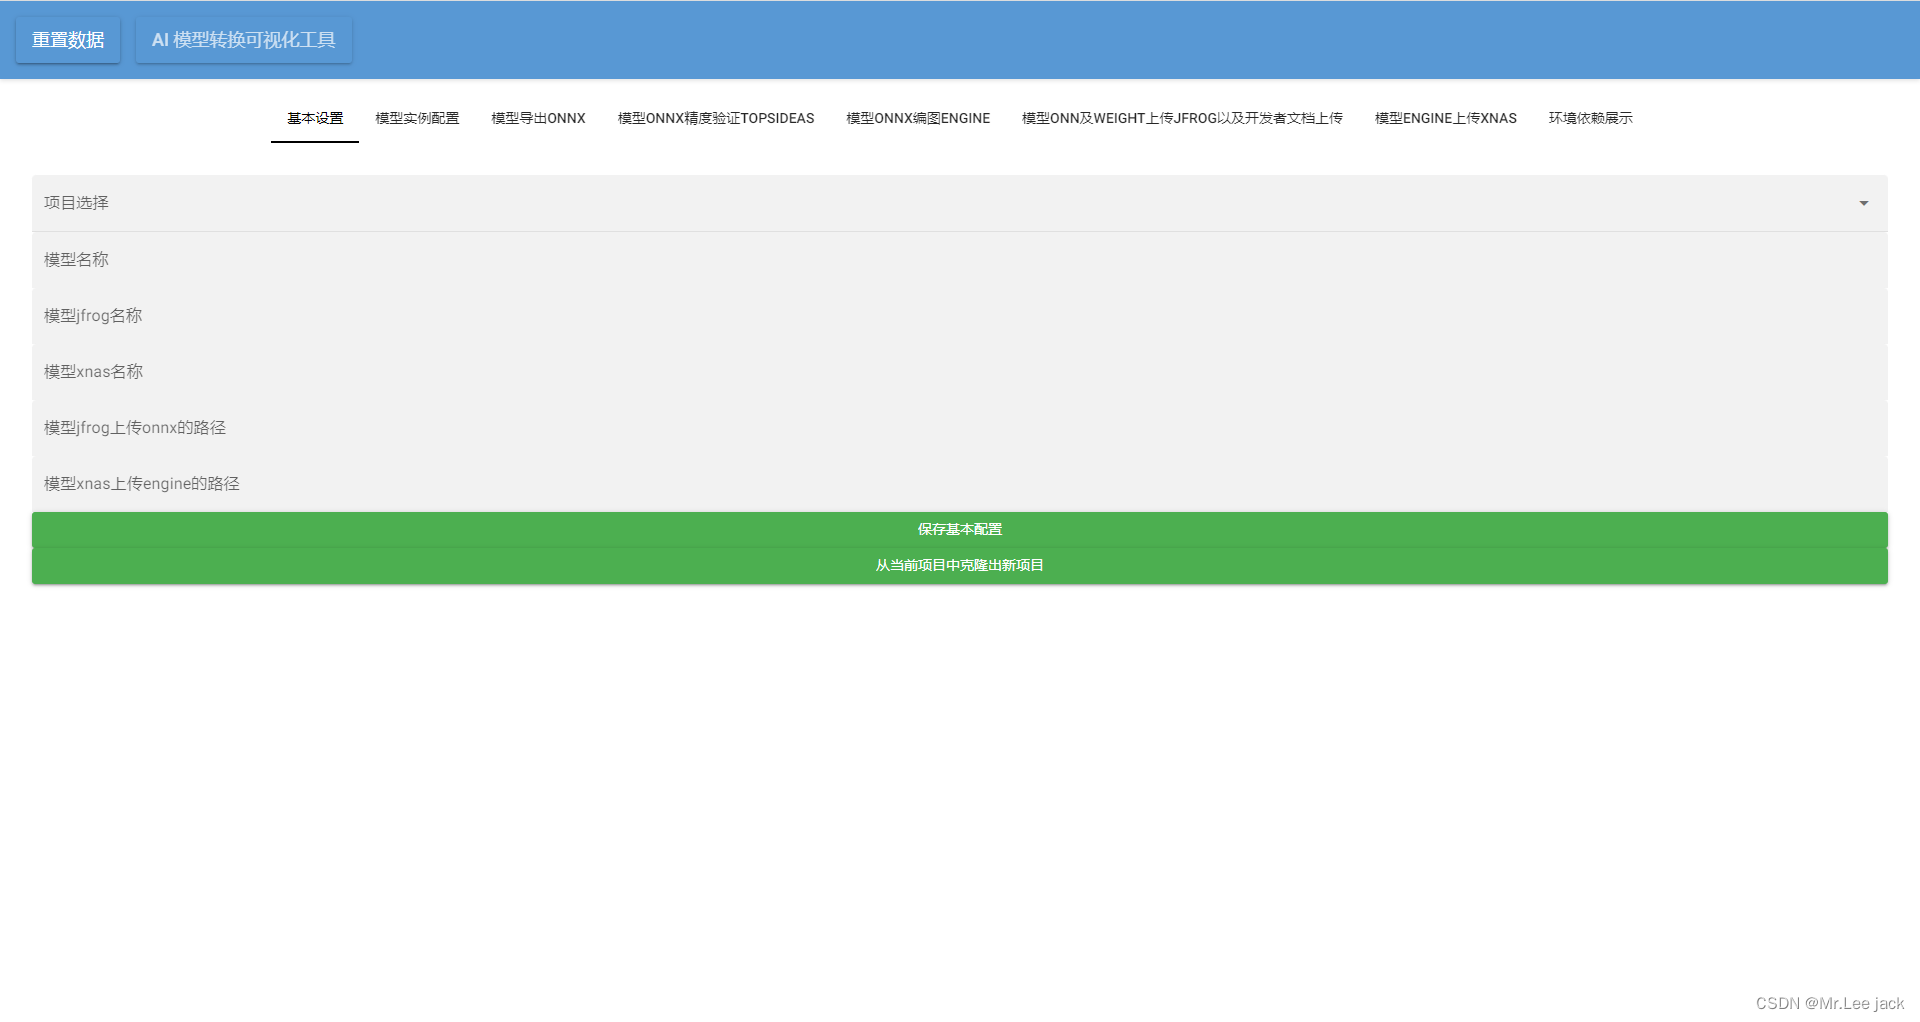
Task: Open the 环境依赖展示 tab
Action: pos(1591,118)
